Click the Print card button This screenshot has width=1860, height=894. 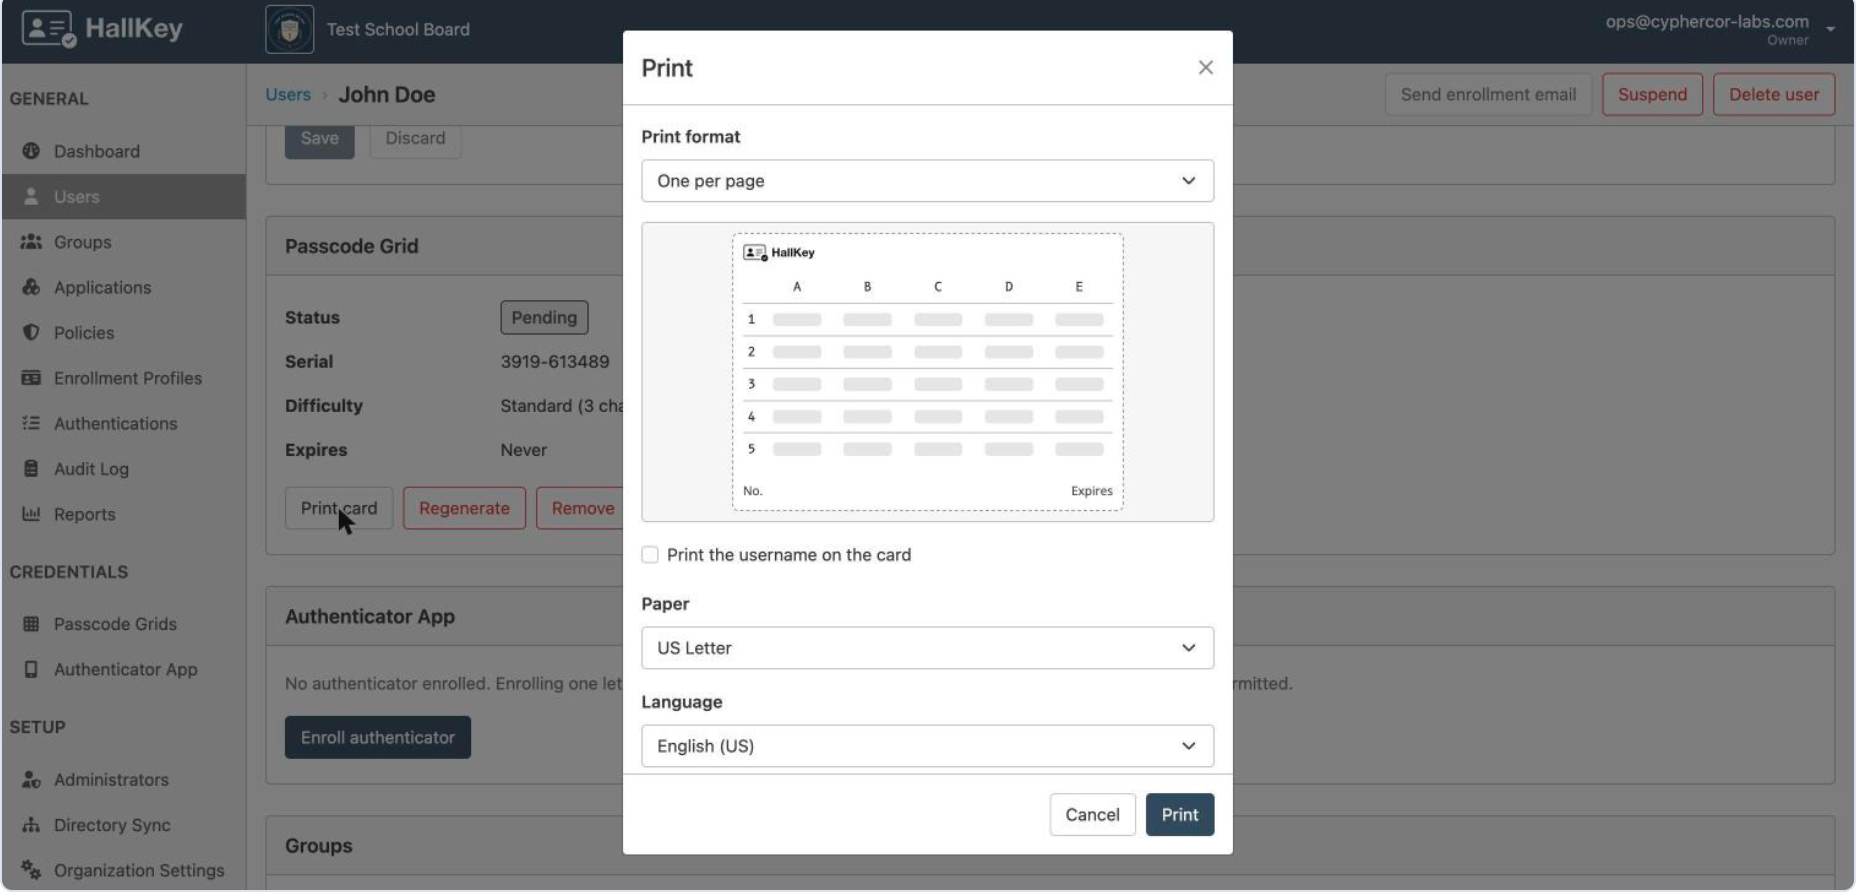coord(339,508)
